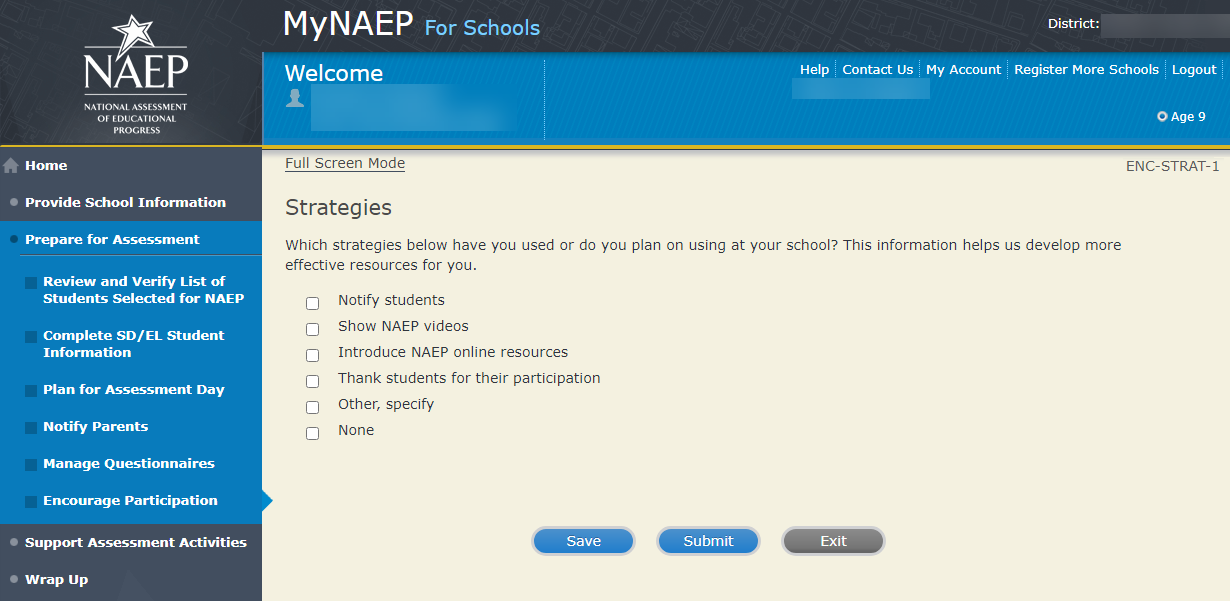Enable the Show NAEP videos checkbox
The height and width of the screenshot is (601, 1230).
(313, 329)
